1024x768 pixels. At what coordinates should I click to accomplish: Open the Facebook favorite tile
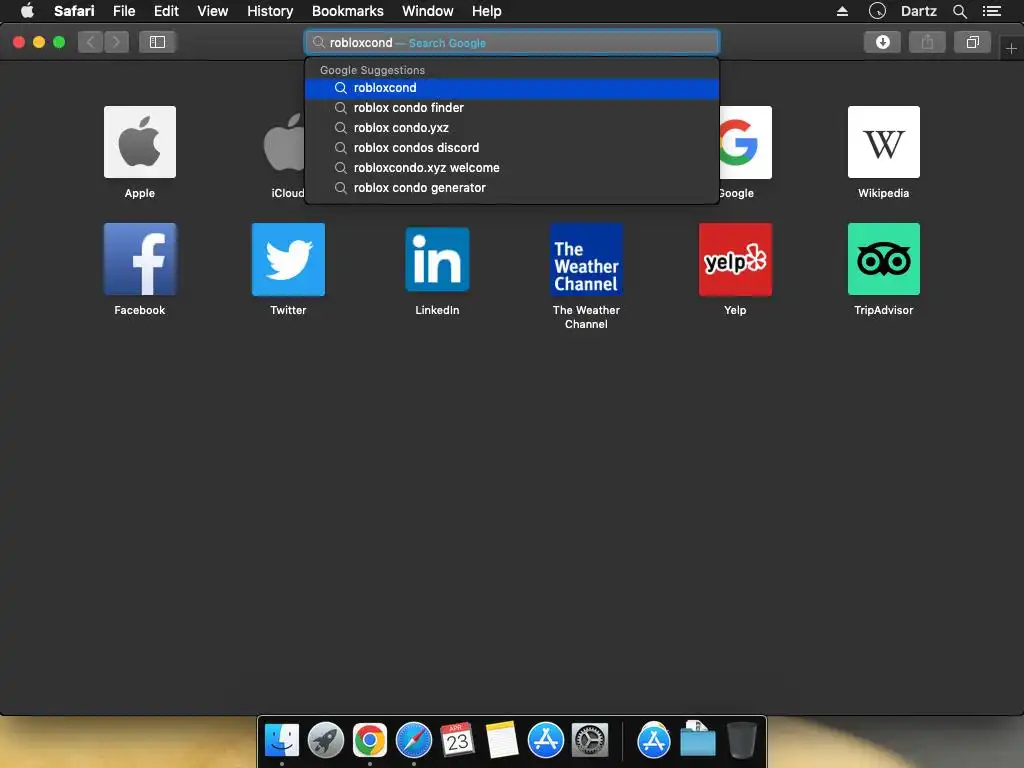click(x=140, y=259)
